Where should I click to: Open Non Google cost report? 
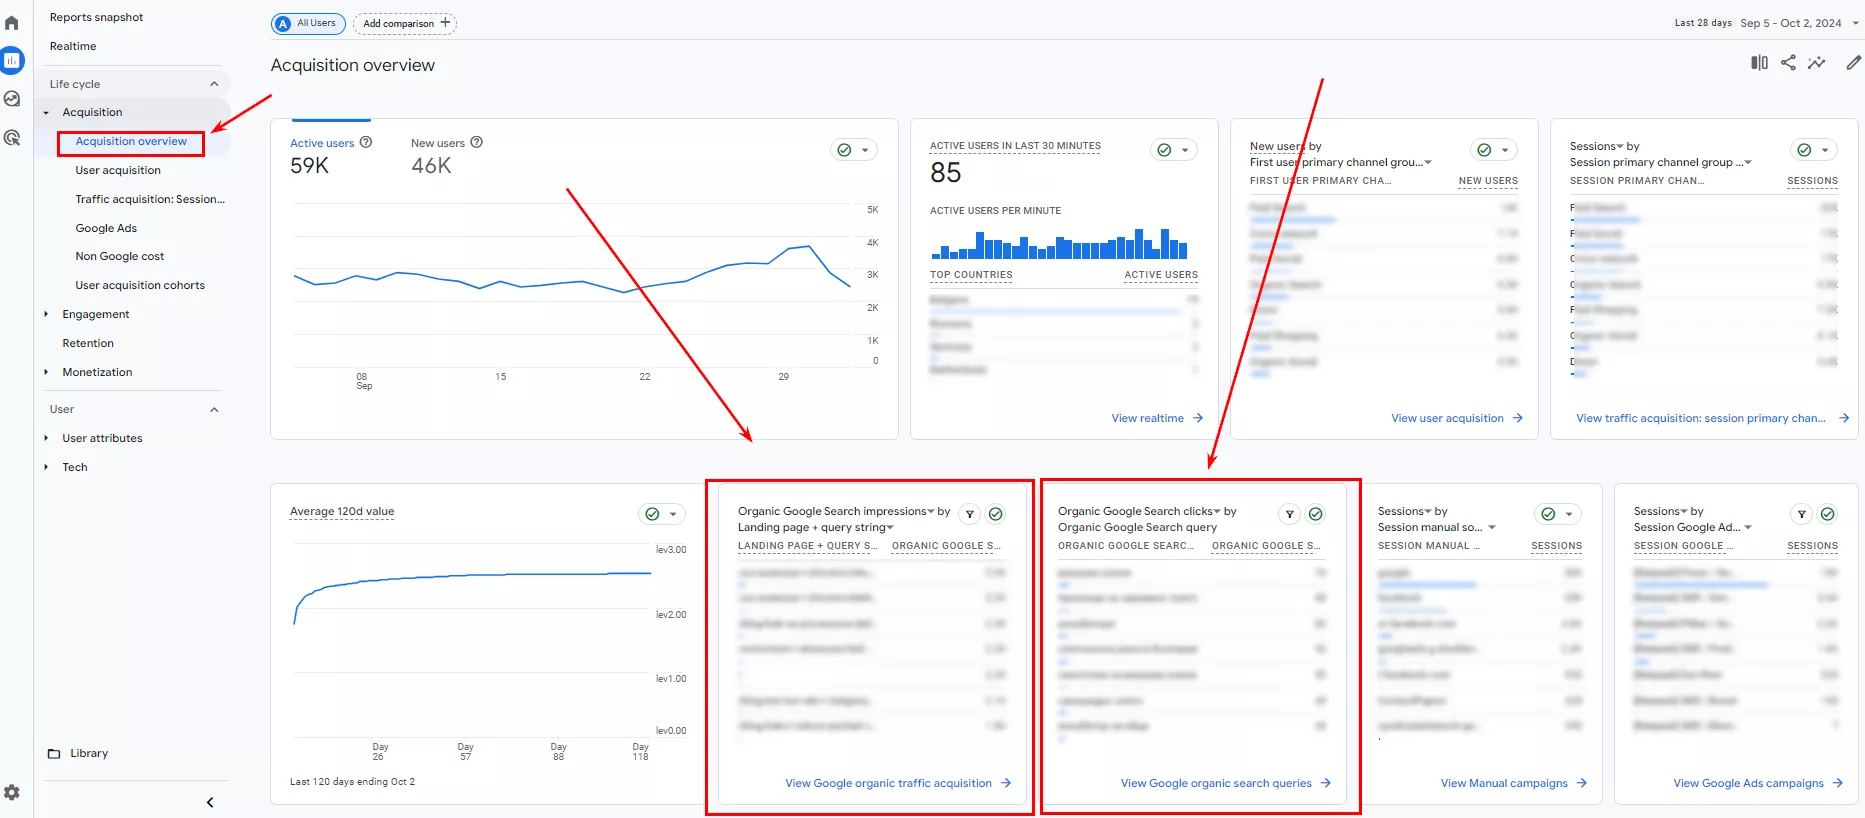click(120, 256)
